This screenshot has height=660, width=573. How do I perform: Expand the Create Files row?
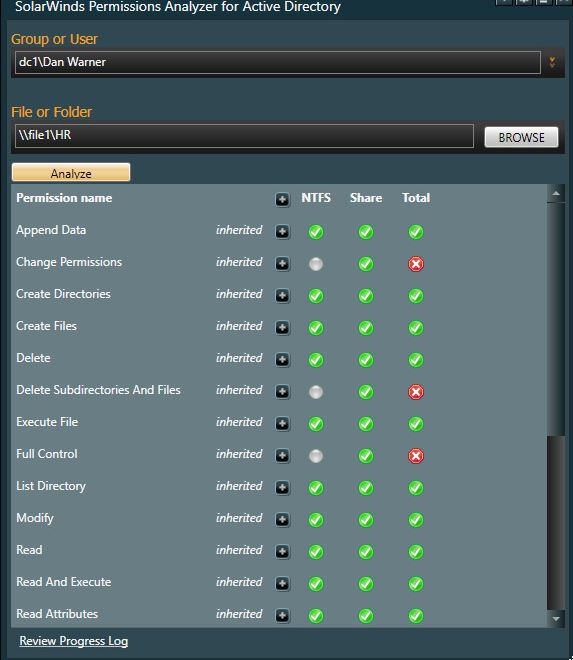pos(283,327)
